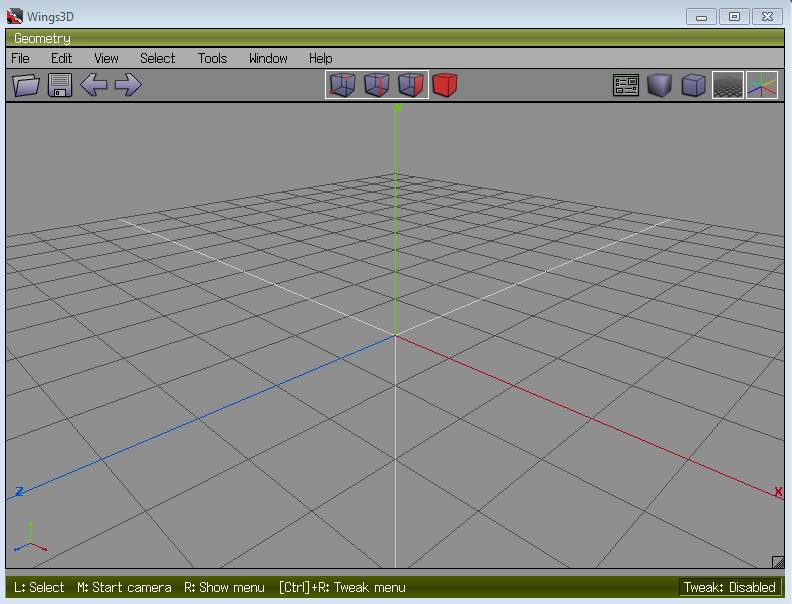The width and height of the screenshot is (792, 604).
Task: Open the File menu
Action: [x=20, y=58]
